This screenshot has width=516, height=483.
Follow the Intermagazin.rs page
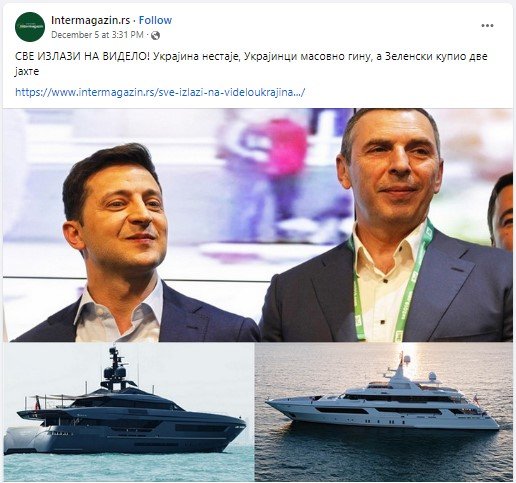click(155, 20)
